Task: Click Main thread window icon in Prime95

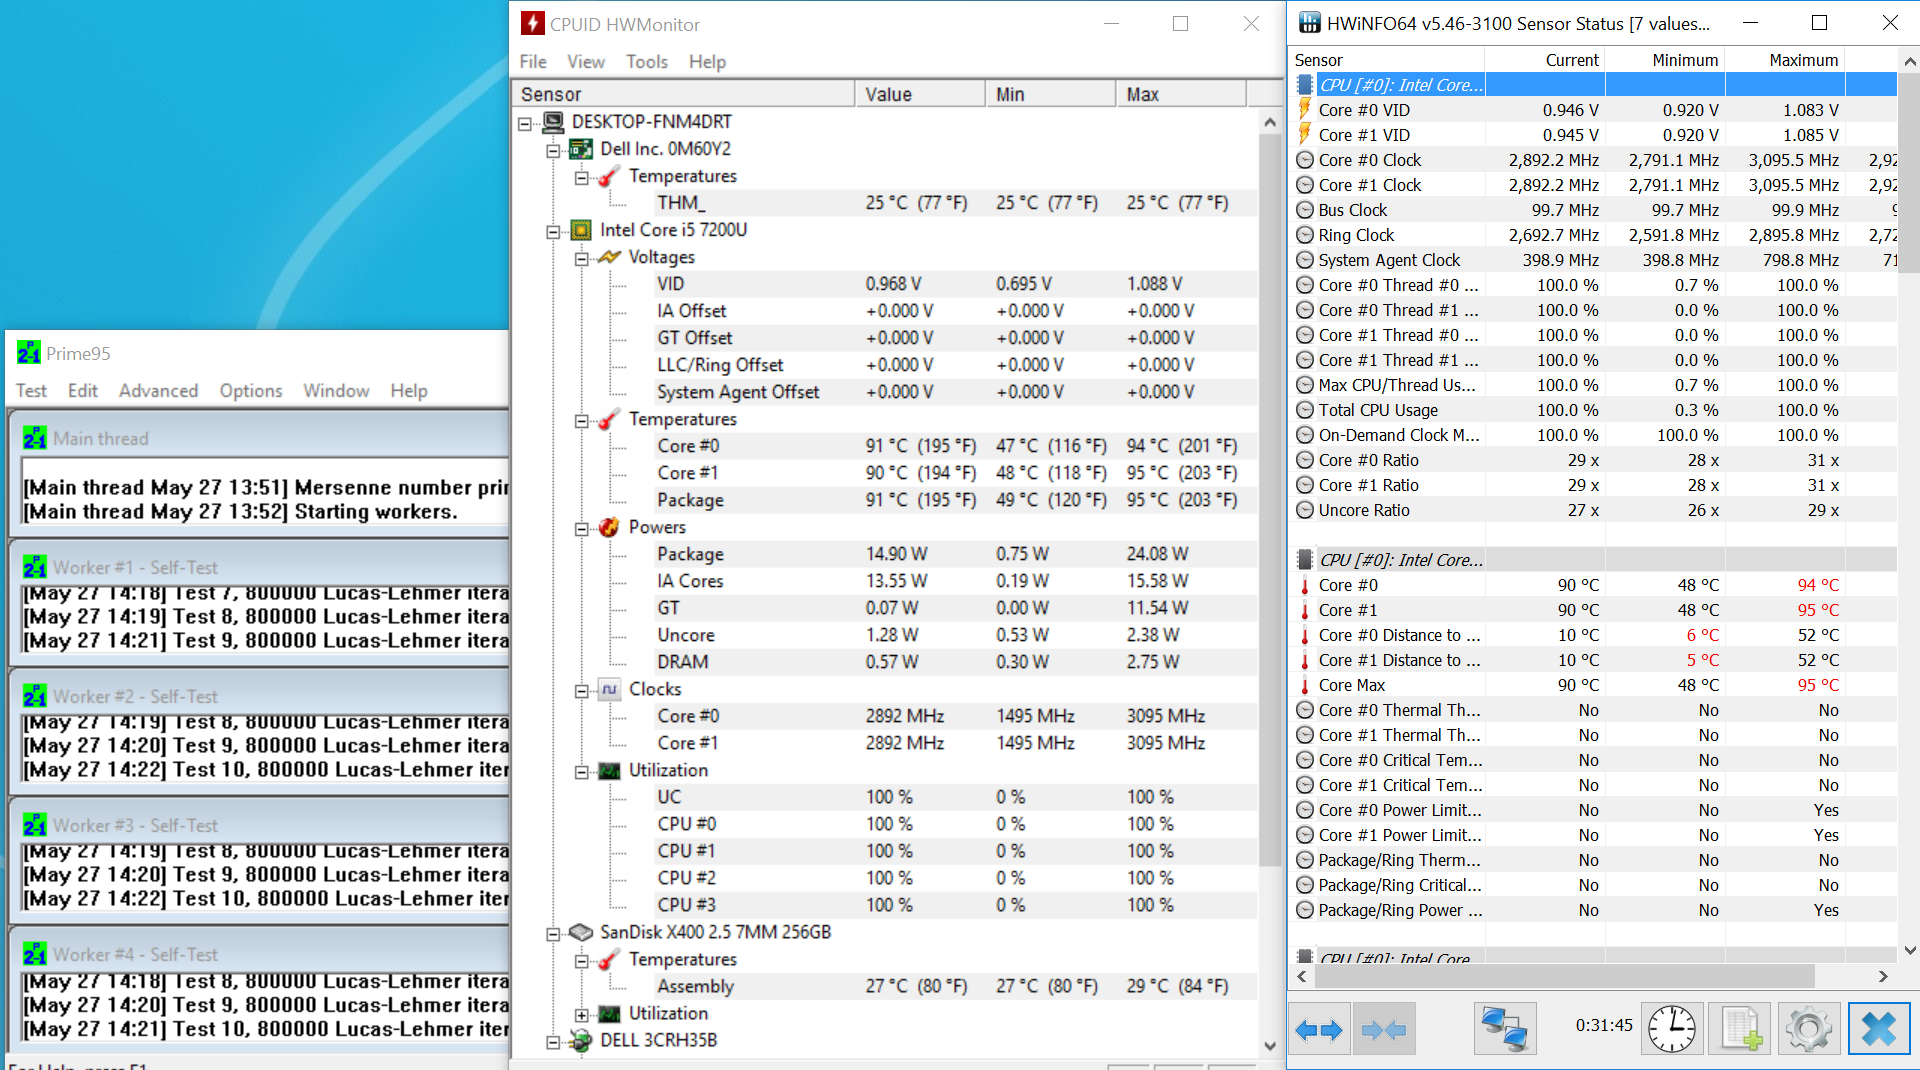Action: (35, 438)
